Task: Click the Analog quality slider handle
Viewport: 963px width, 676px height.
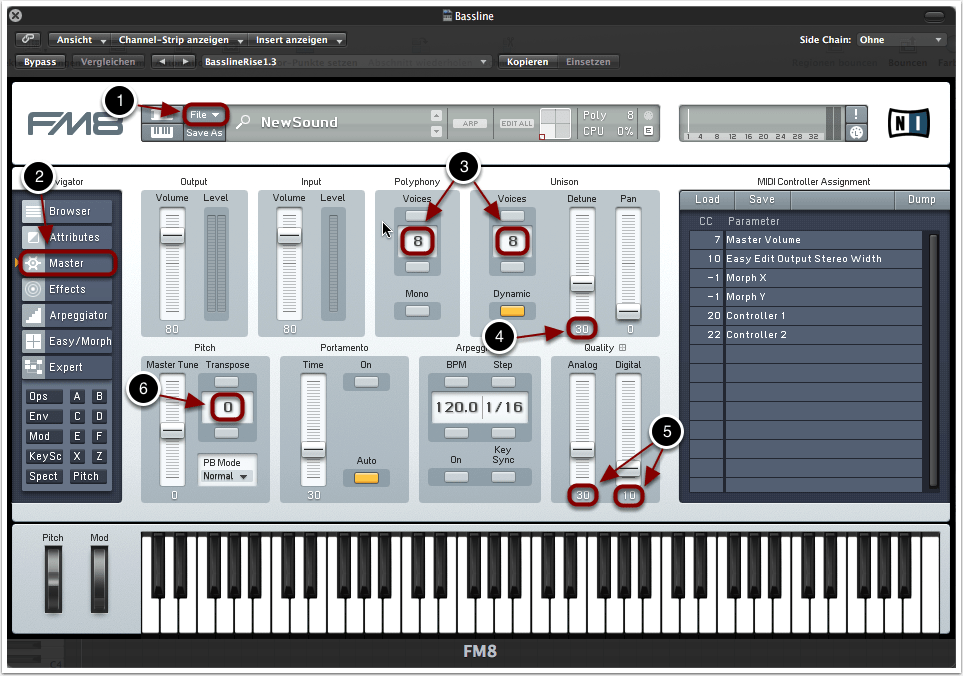Action: click(x=582, y=451)
